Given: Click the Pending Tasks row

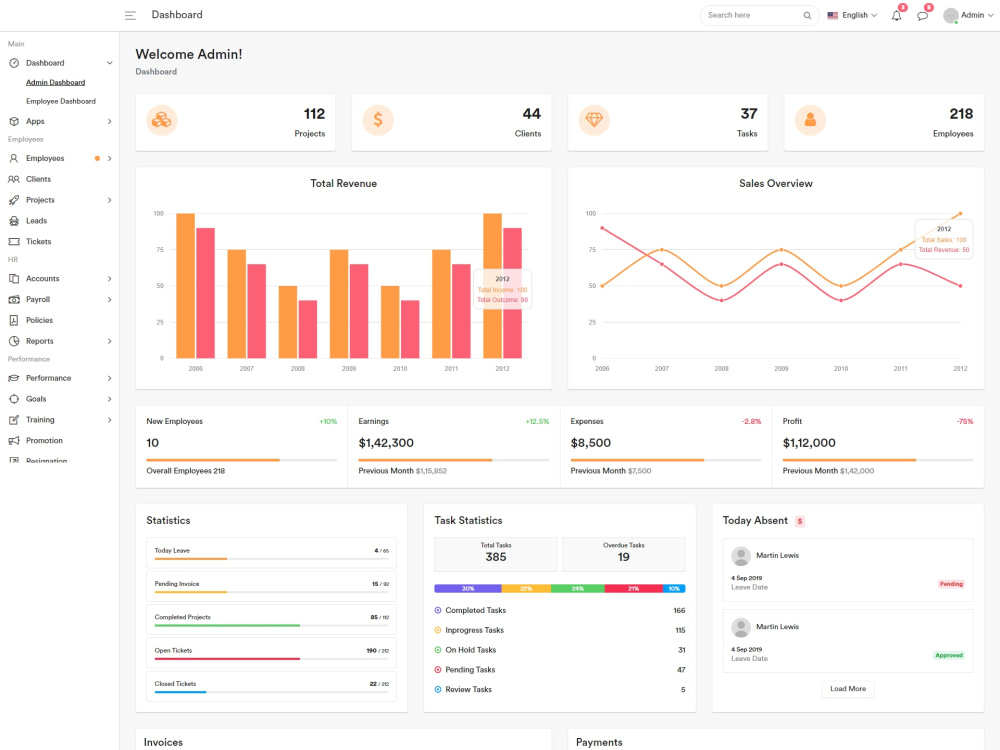Looking at the screenshot, I should click(x=560, y=670).
